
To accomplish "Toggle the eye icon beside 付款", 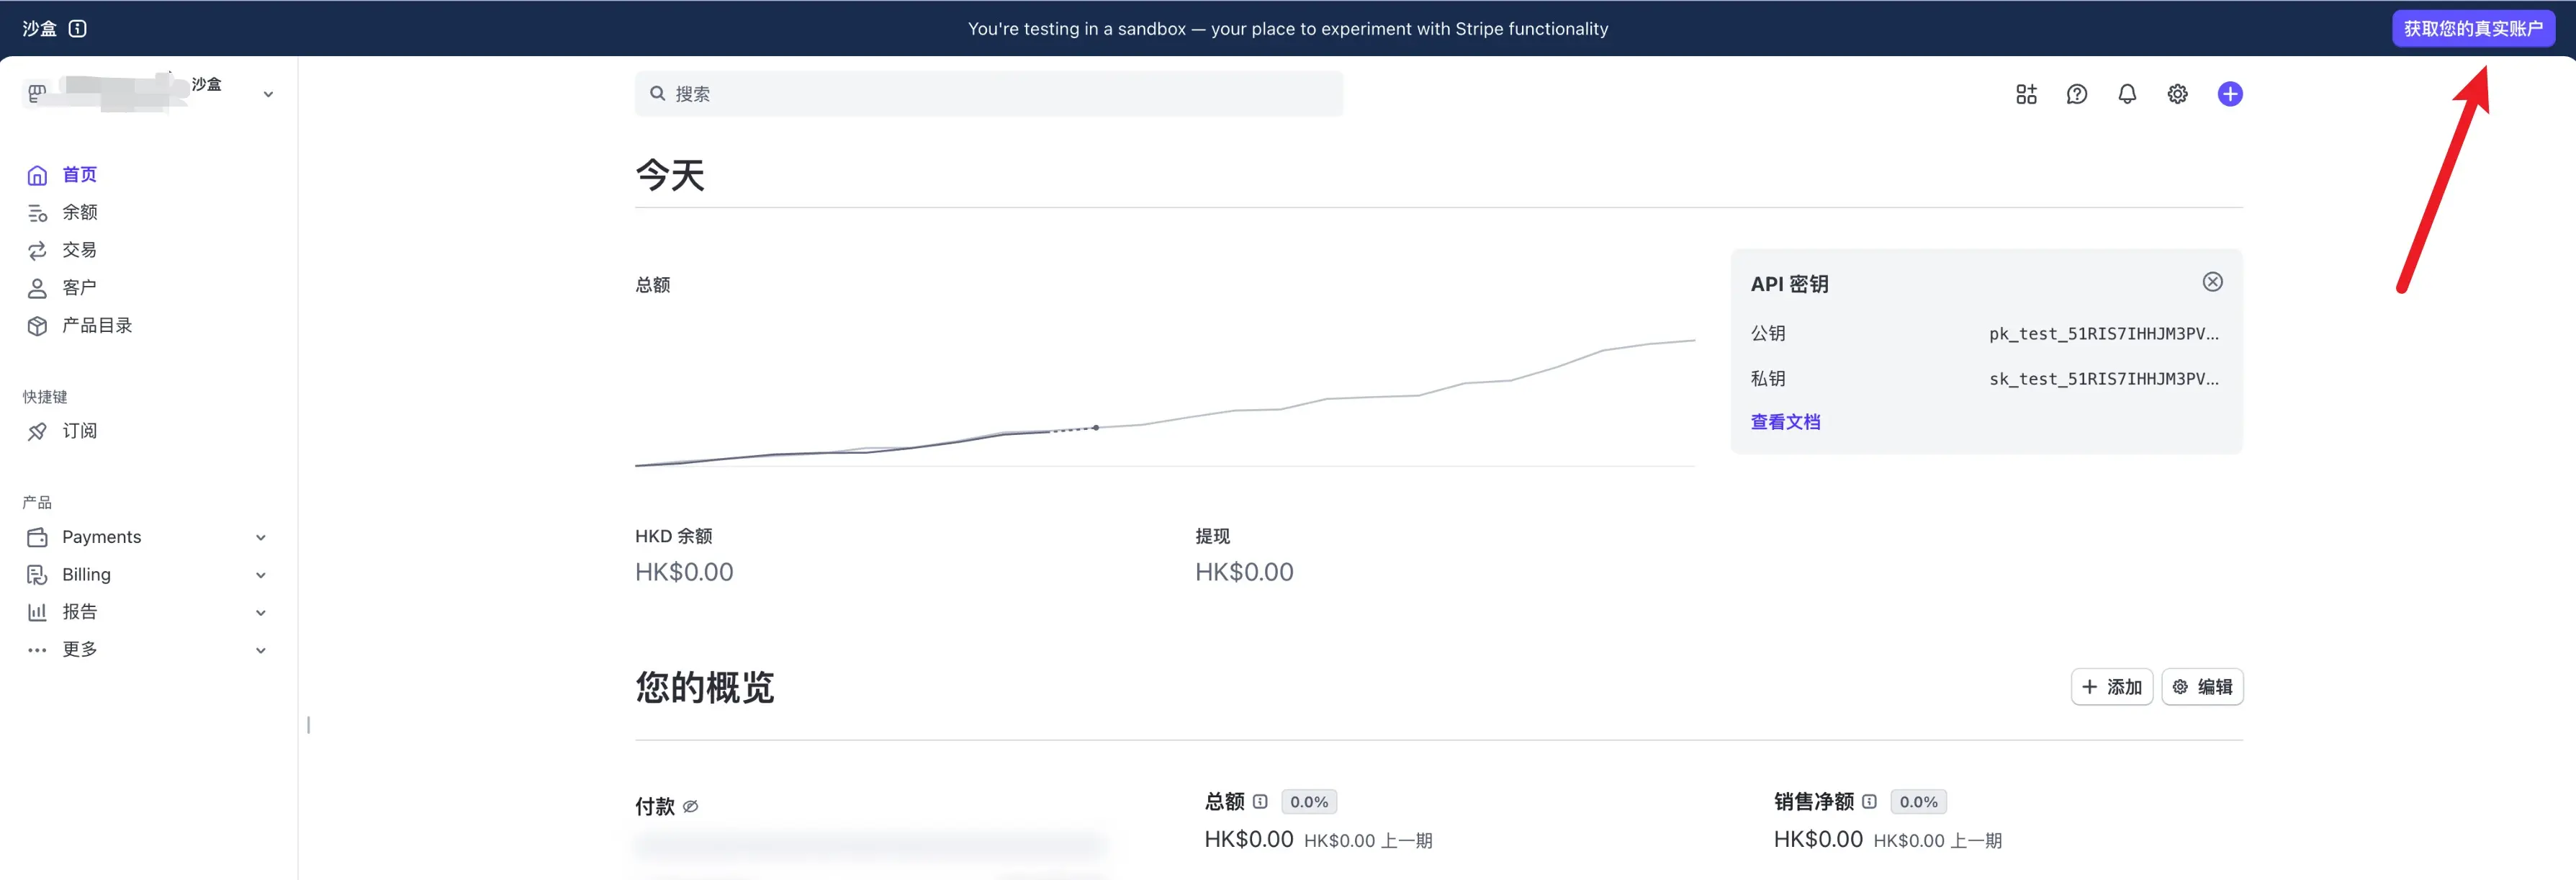I will 691,806.
